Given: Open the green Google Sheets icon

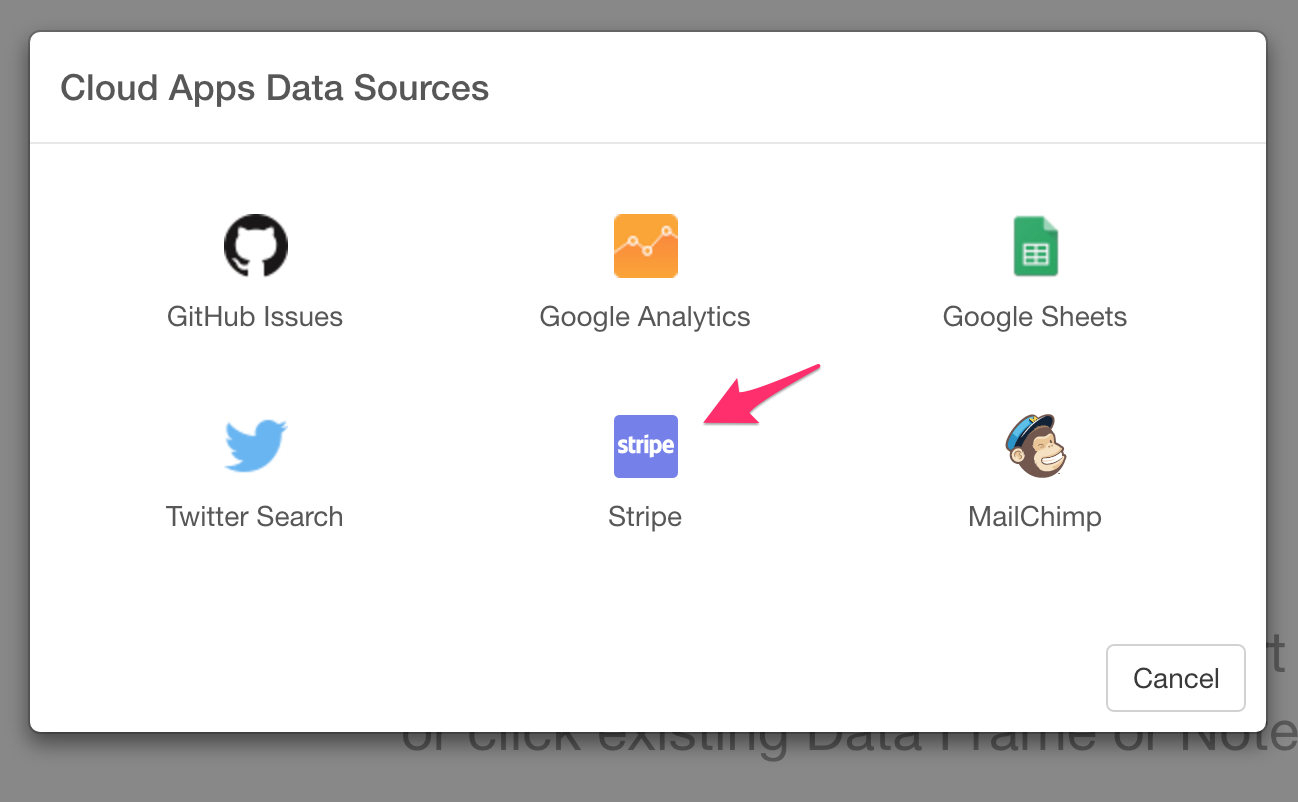Looking at the screenshot, I should tap(1035, 246).
